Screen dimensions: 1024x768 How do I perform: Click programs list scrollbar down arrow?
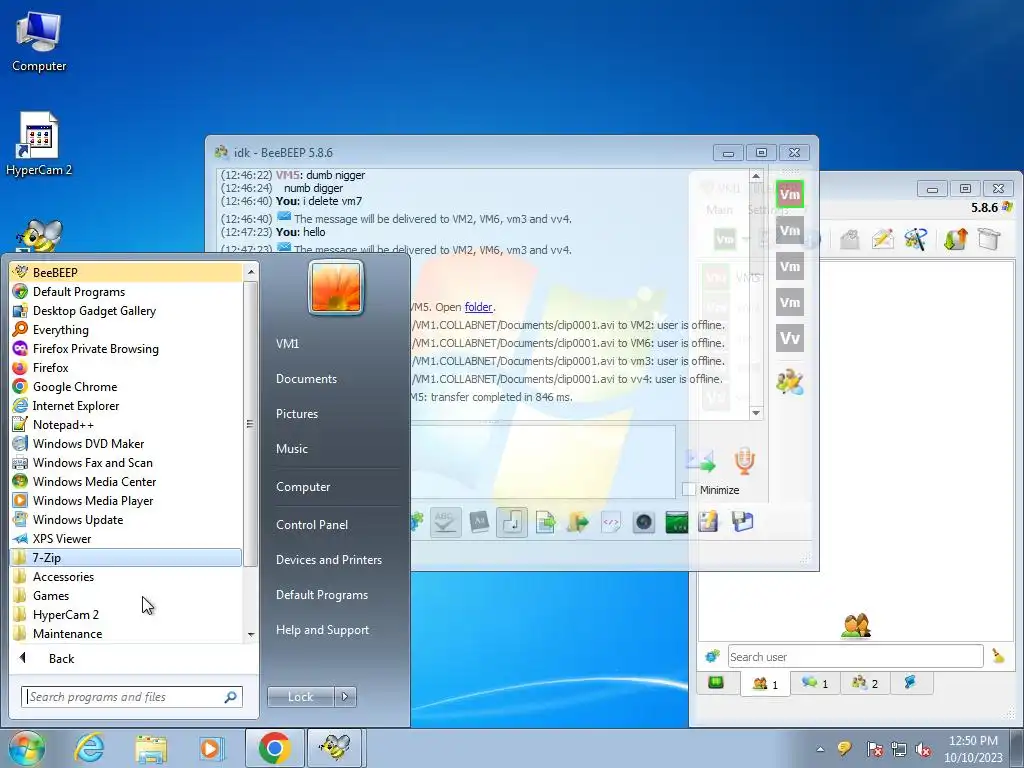coord(250,634)
